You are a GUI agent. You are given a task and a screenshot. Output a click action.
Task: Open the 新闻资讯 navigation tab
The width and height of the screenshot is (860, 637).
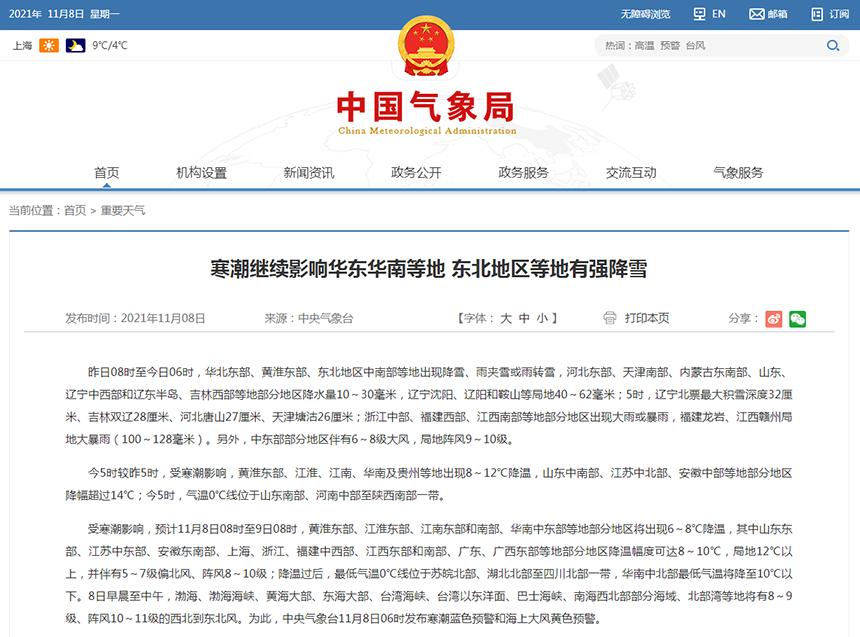[x=309, y=173]
